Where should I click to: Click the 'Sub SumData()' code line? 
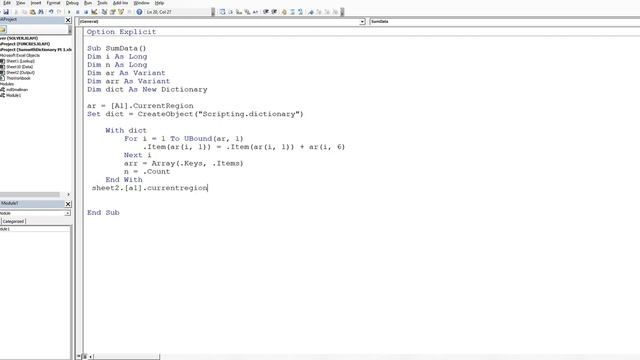(116, 48)
